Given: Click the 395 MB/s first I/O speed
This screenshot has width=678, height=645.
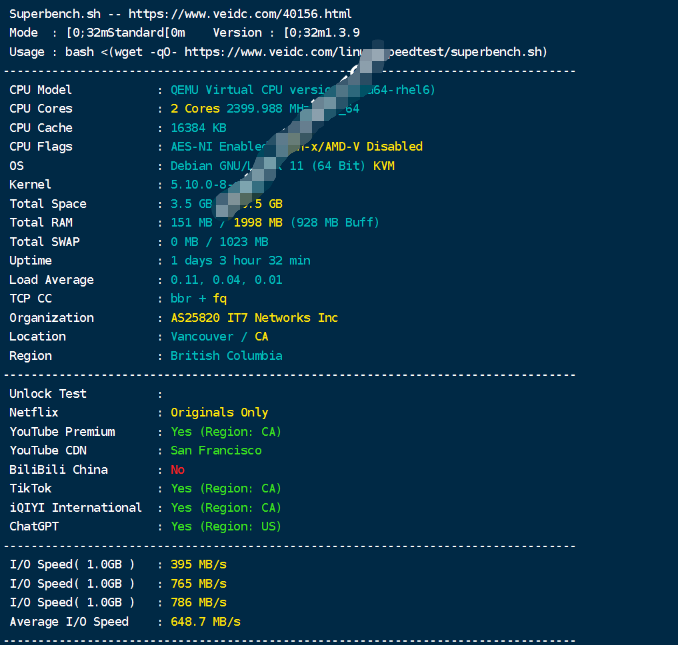Looking at the screenshot, I should click(198, 565).
